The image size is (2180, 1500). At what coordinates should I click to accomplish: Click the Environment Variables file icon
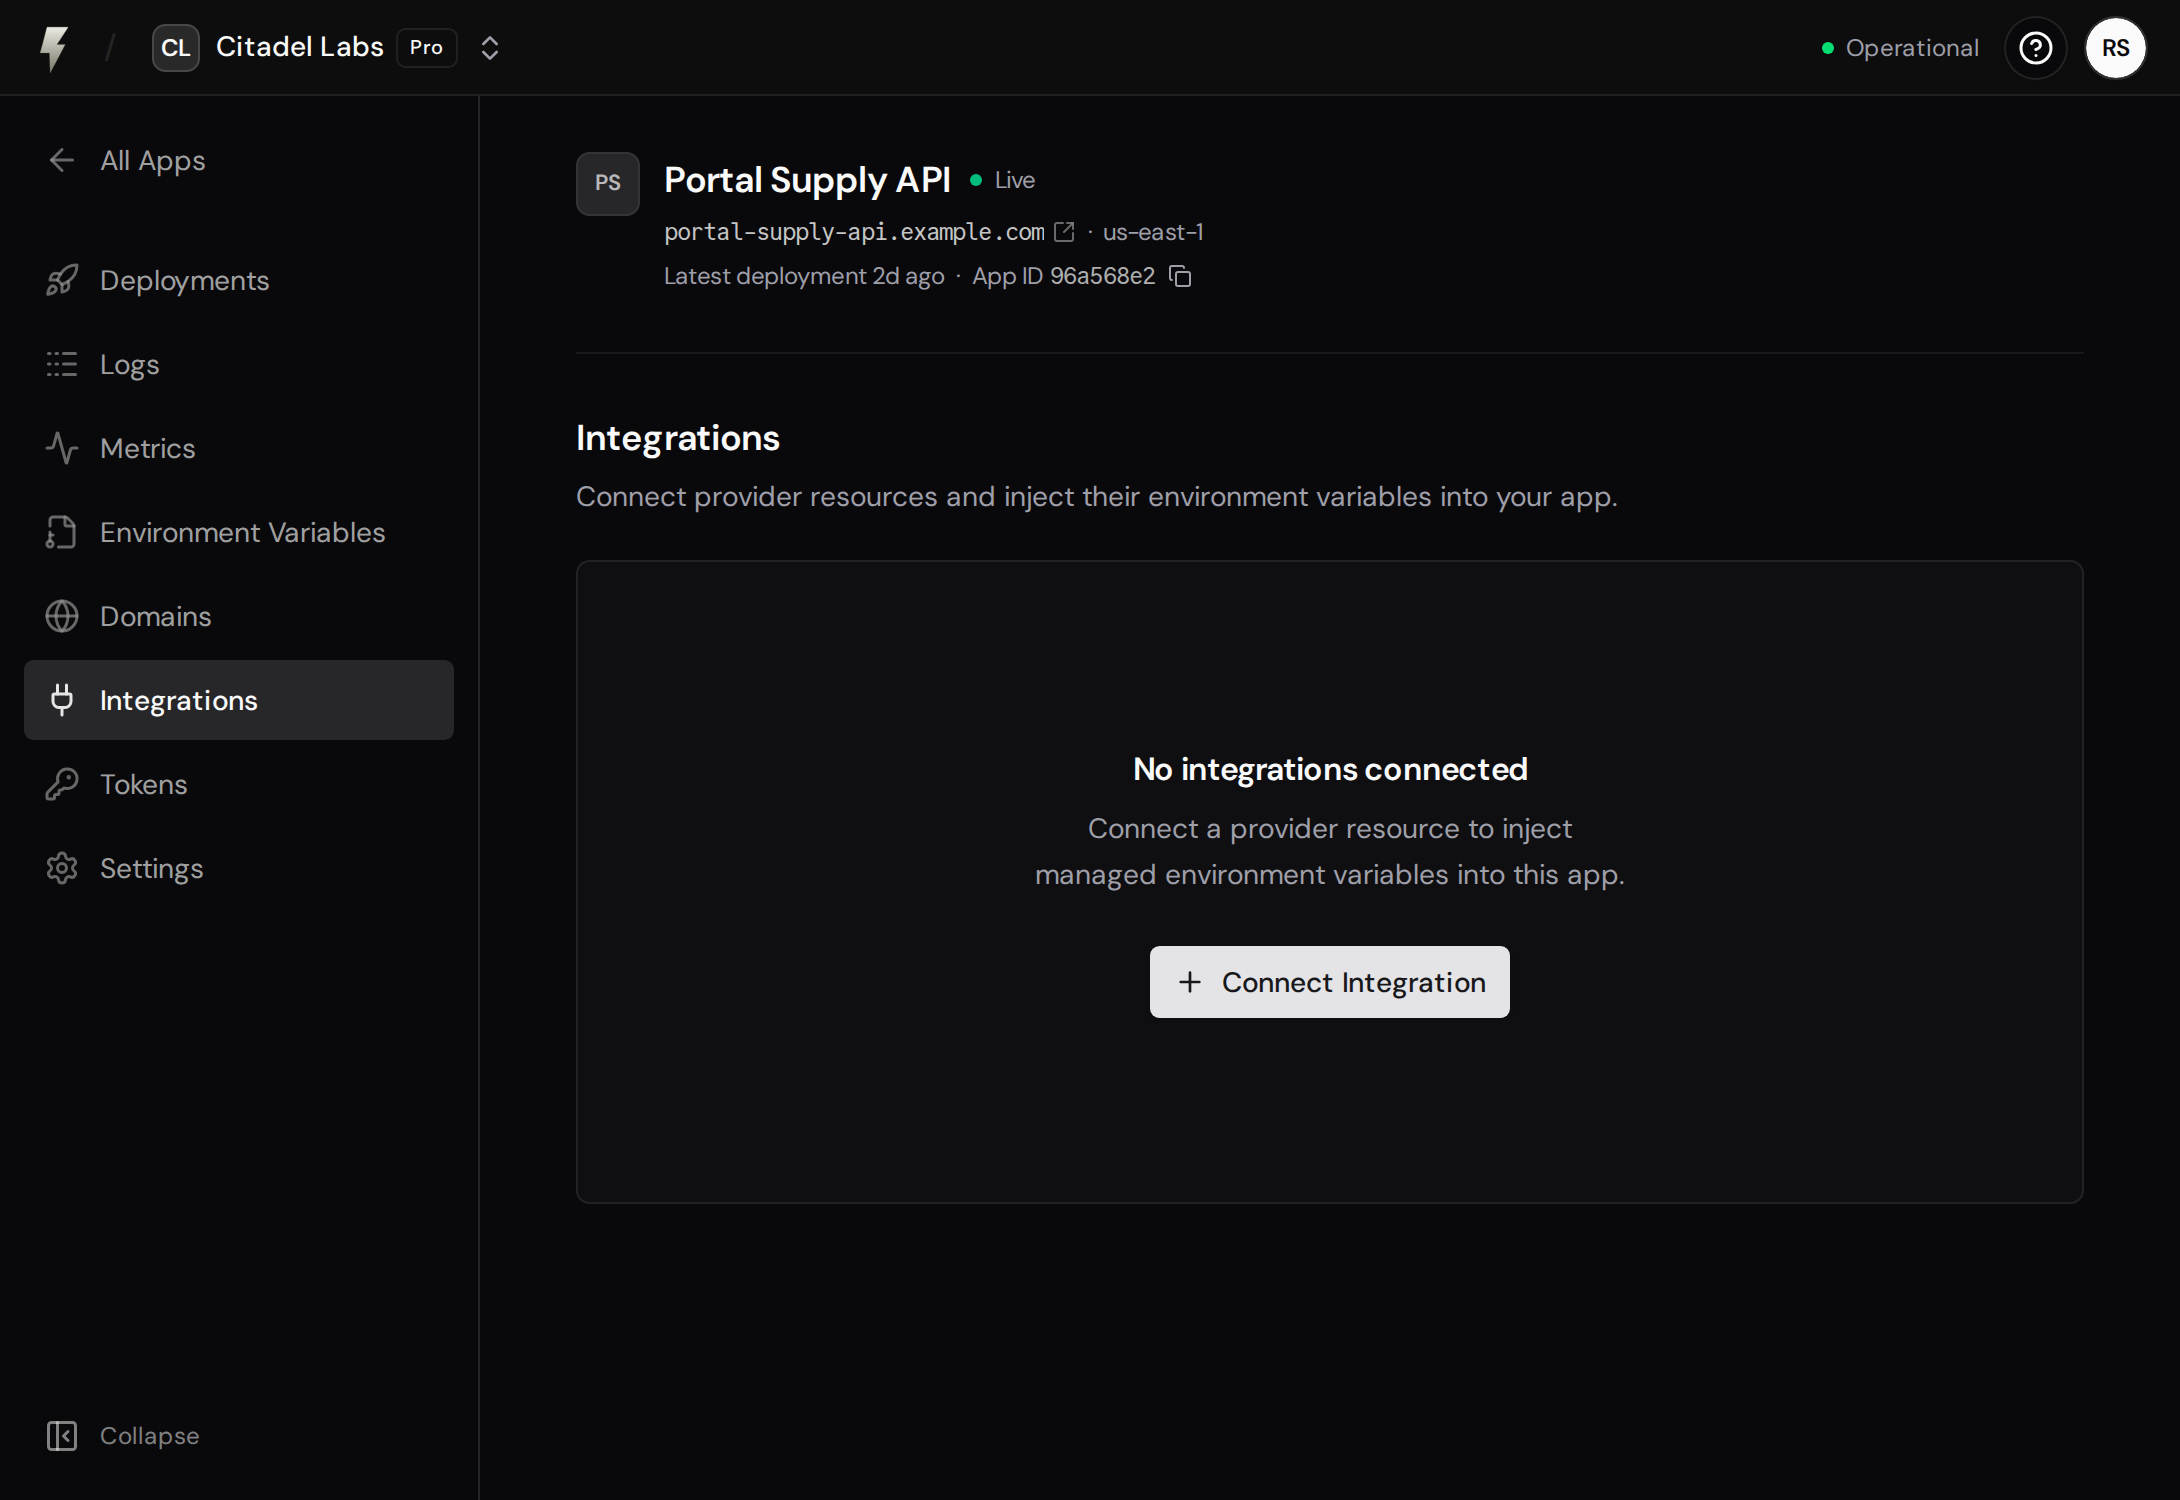62,532
